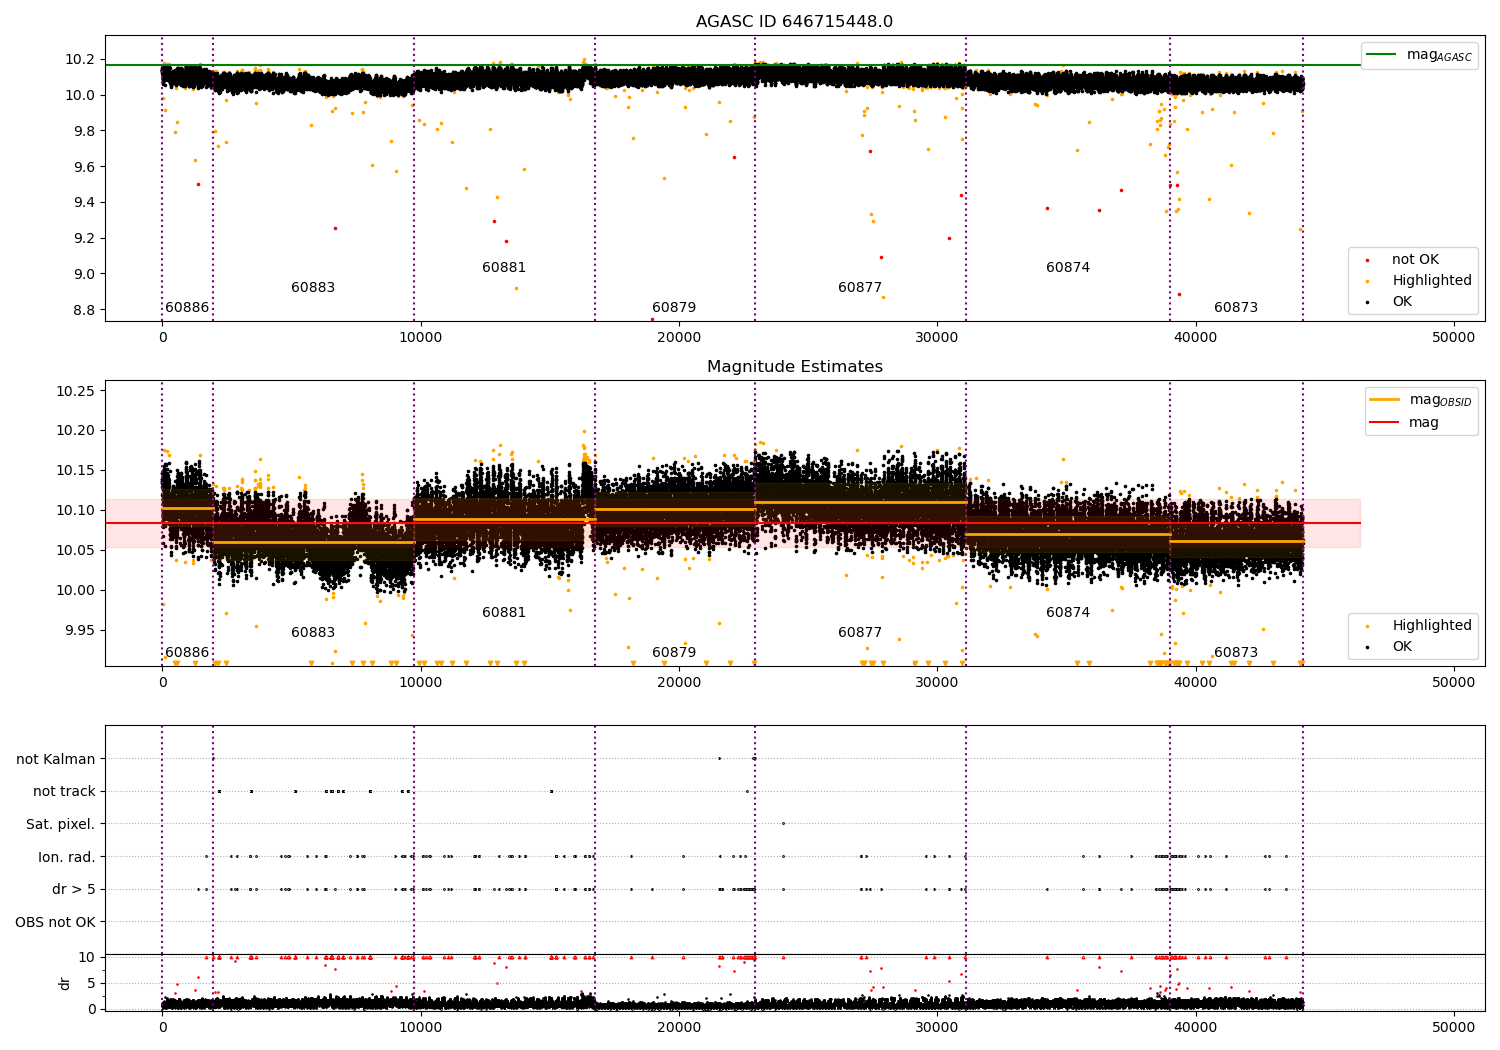Click OBSID label 60877 in Magnitude Estimates plot
Image resolution: width=1500 pixels, height=1050 pixels.
coord(860,633)
